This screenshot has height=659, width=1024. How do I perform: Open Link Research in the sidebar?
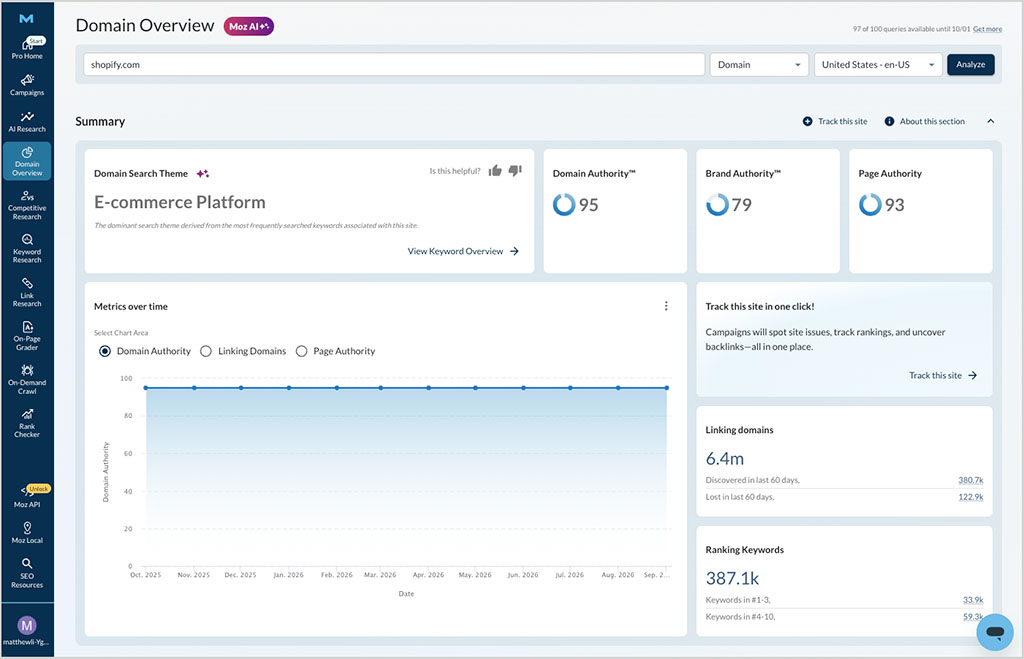27,292
